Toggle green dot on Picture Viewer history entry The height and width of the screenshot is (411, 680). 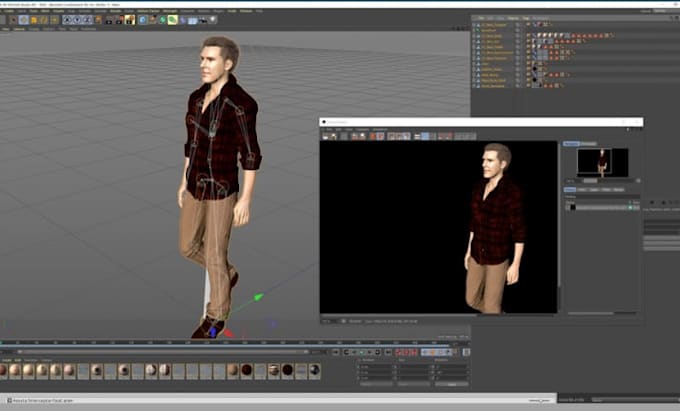[630, 208]
